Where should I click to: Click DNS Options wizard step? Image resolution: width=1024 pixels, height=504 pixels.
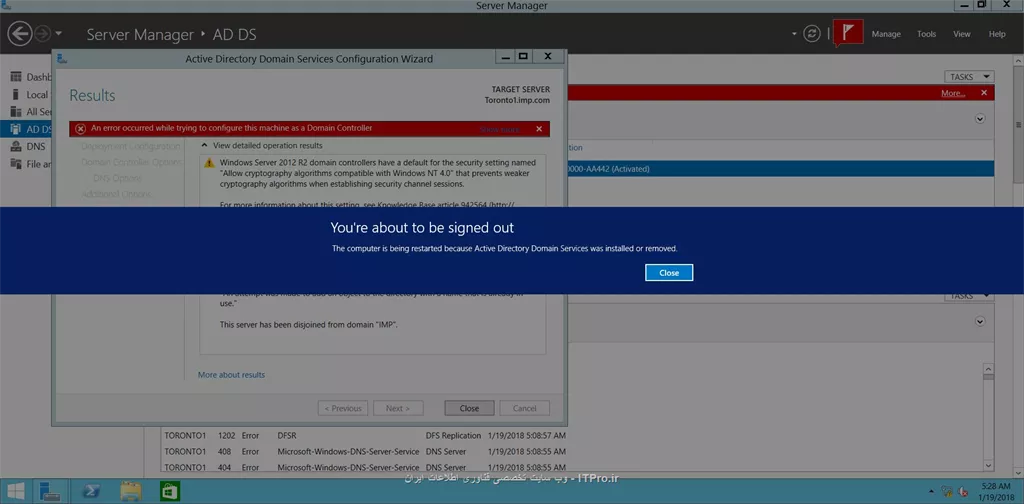[x=118, y=178]
